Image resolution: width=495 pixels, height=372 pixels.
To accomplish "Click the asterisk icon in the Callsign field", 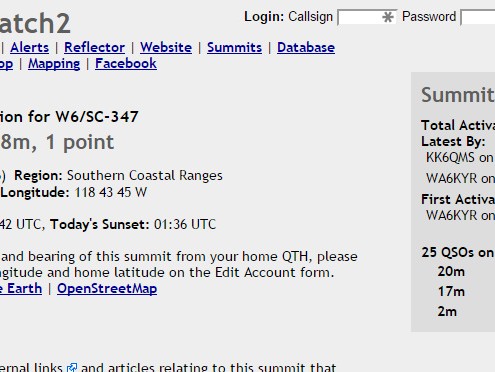I will point(388,17).
